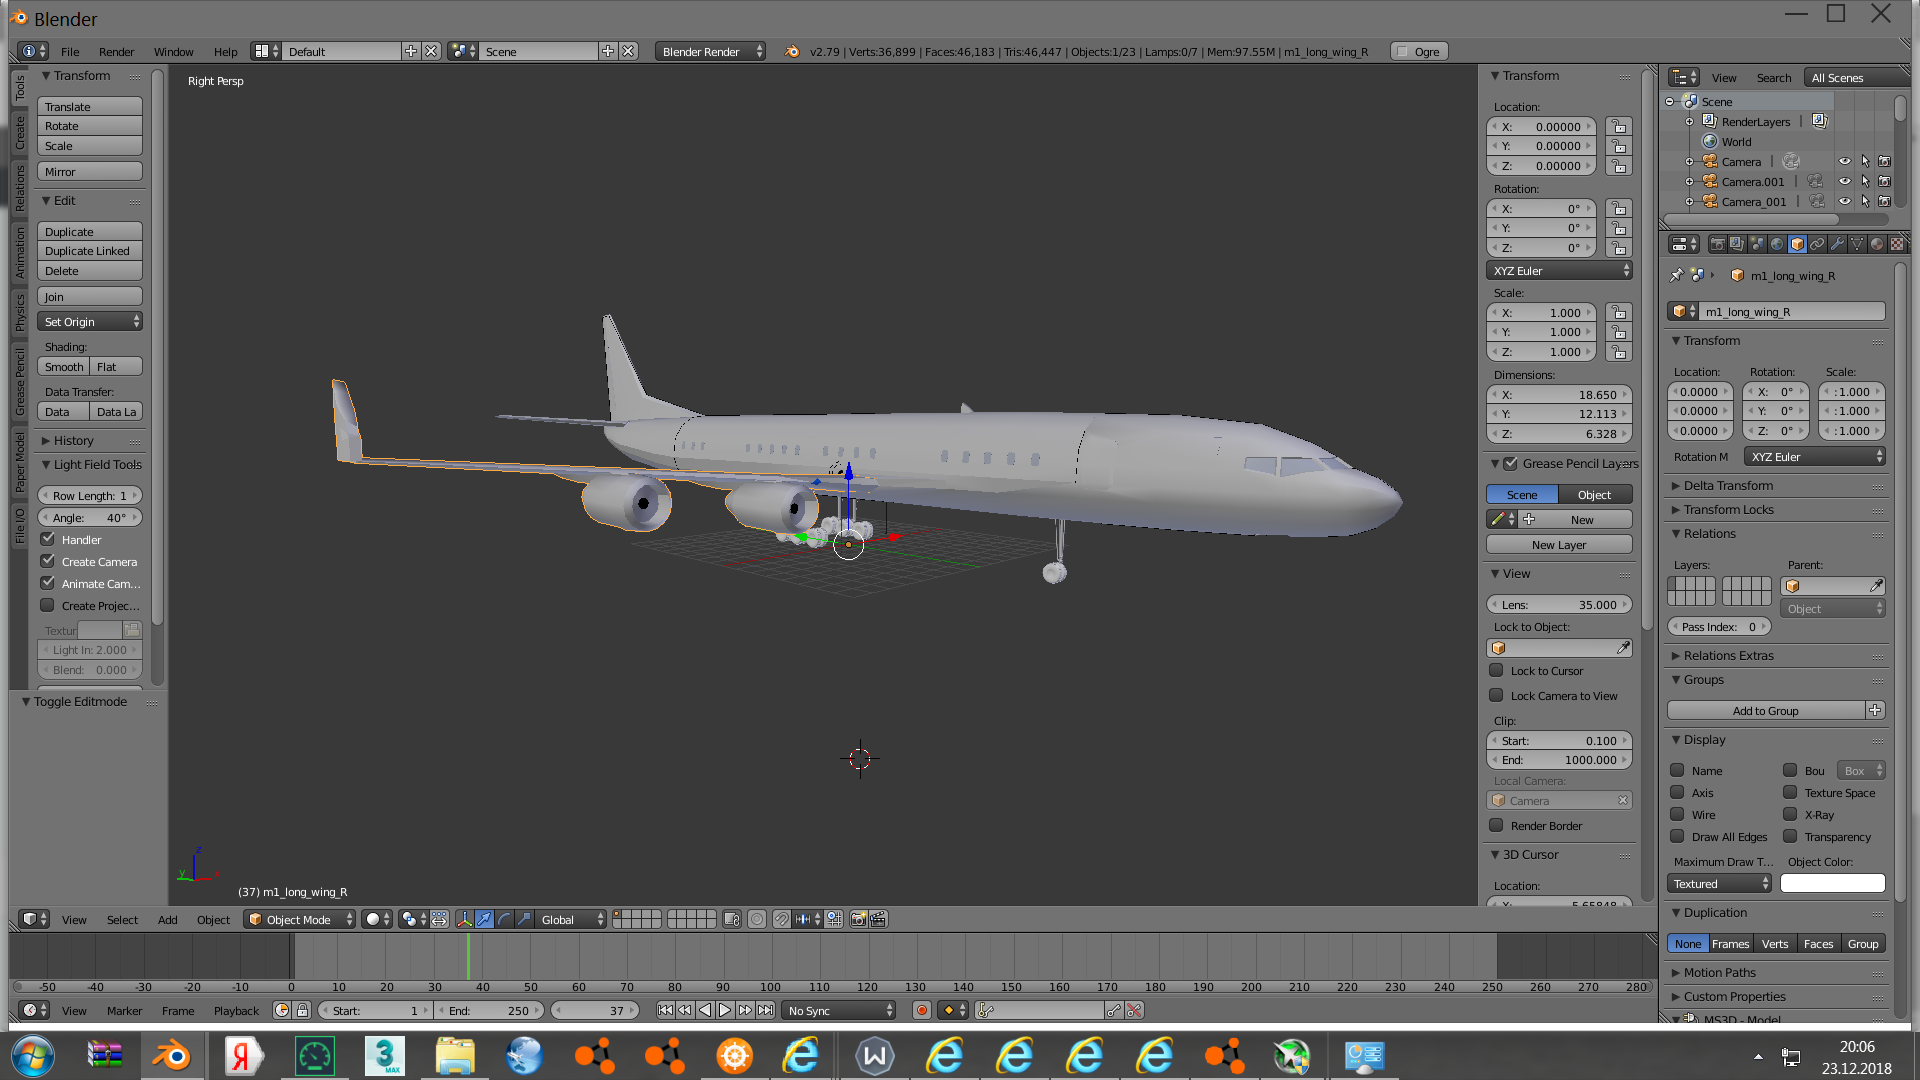1920x1080 pixels.
Task: Click the record auto-keyframe button
Action: (922, 1011)
